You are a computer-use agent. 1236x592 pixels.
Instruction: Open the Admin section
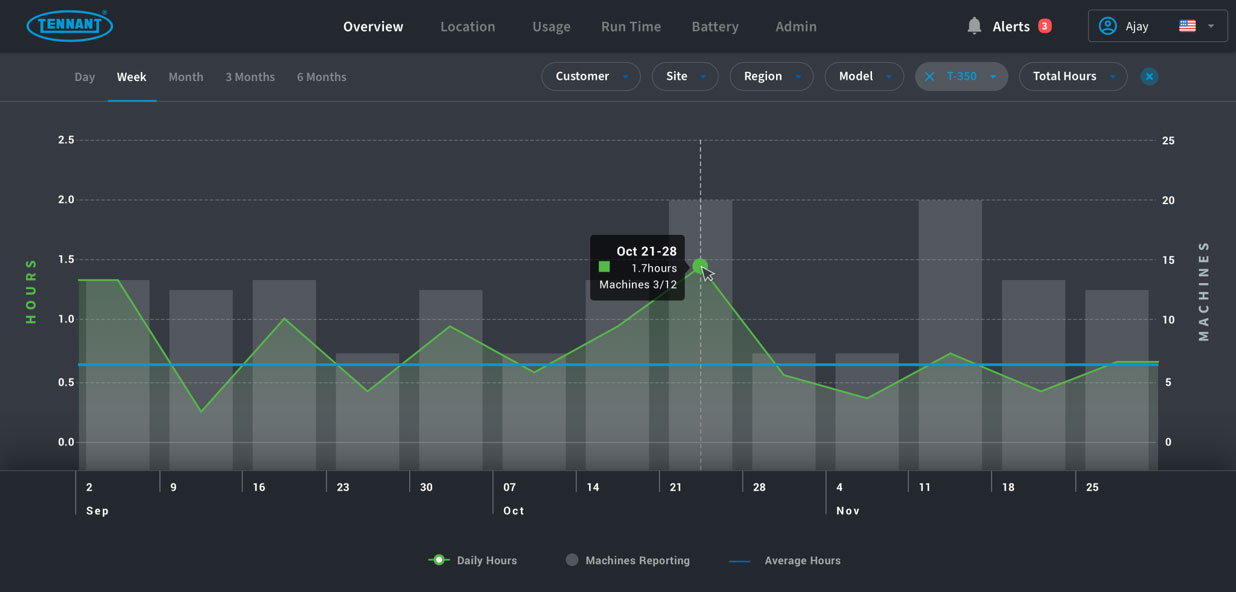click(x=796, y=27)
